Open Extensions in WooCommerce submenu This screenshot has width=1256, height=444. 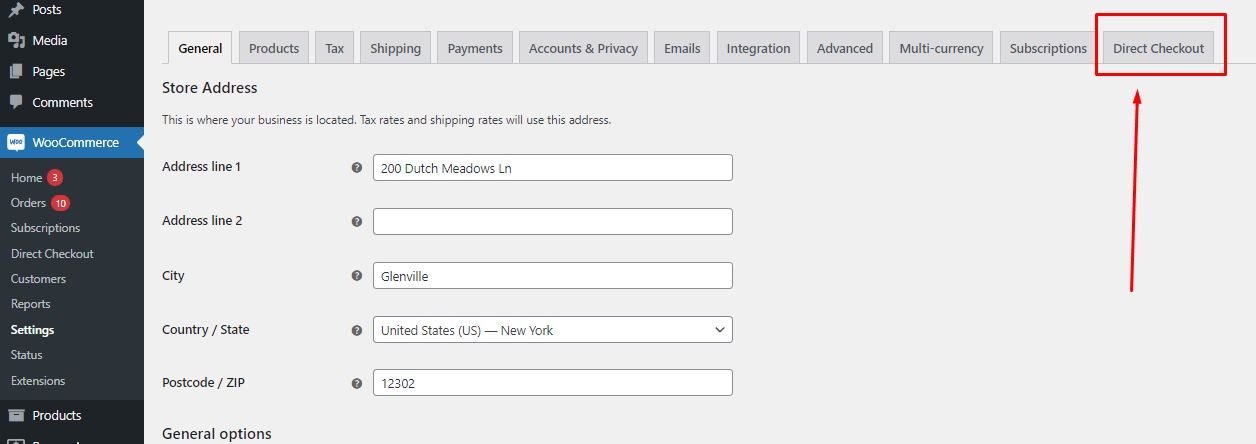tap(37, 381)
